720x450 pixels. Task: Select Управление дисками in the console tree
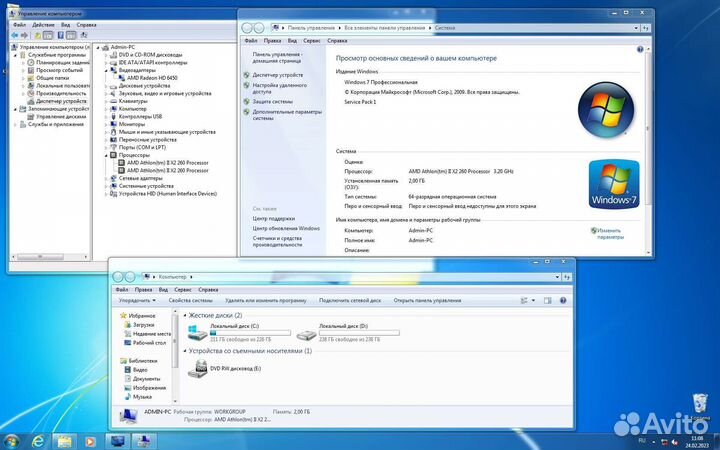pyautogui.click(x=61, y=117)
